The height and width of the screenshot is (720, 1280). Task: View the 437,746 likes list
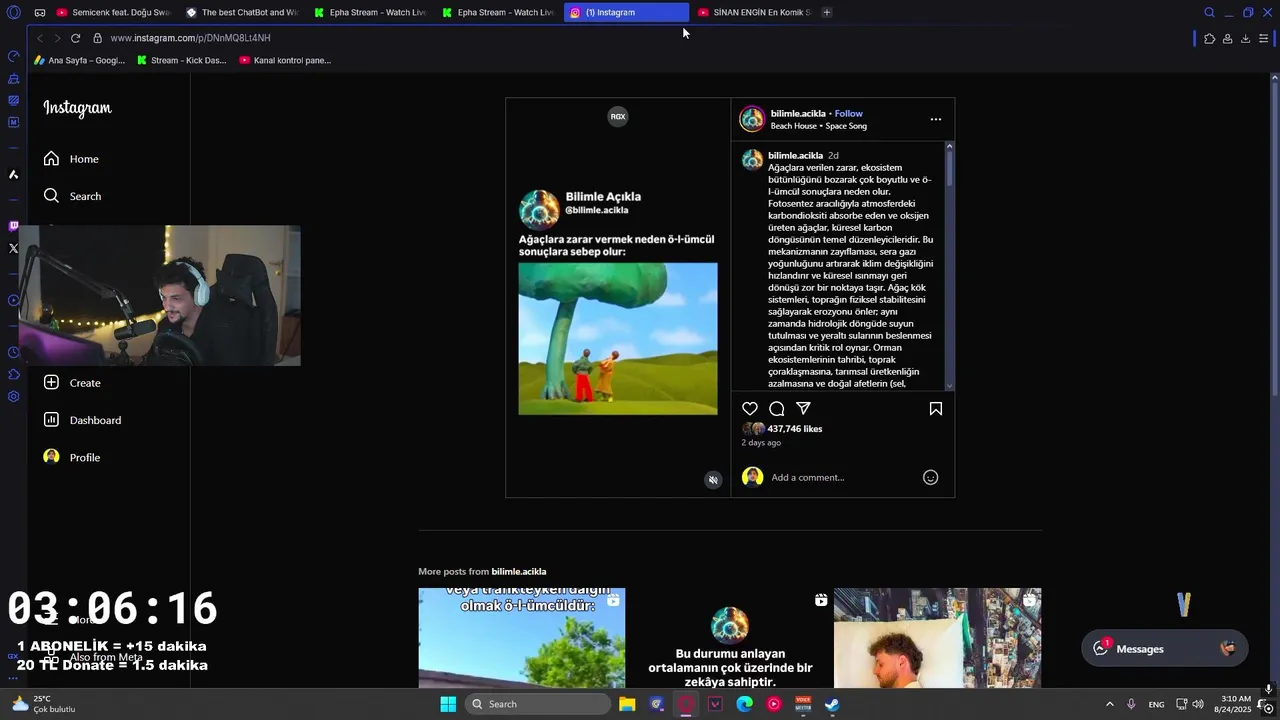click(x=794, y=429)
